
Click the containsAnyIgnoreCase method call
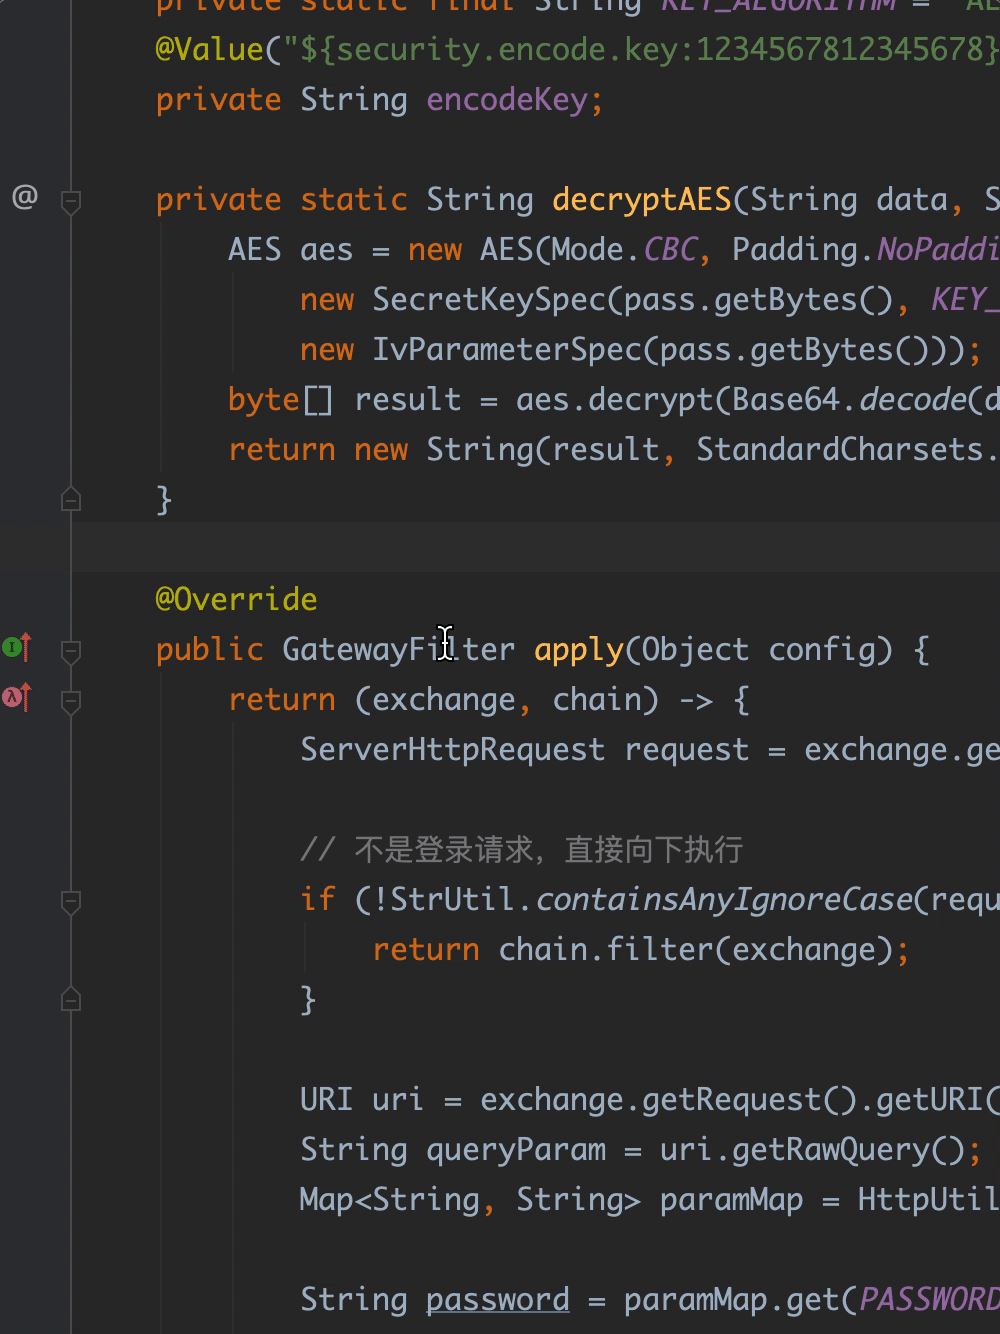tap(725, 899)
